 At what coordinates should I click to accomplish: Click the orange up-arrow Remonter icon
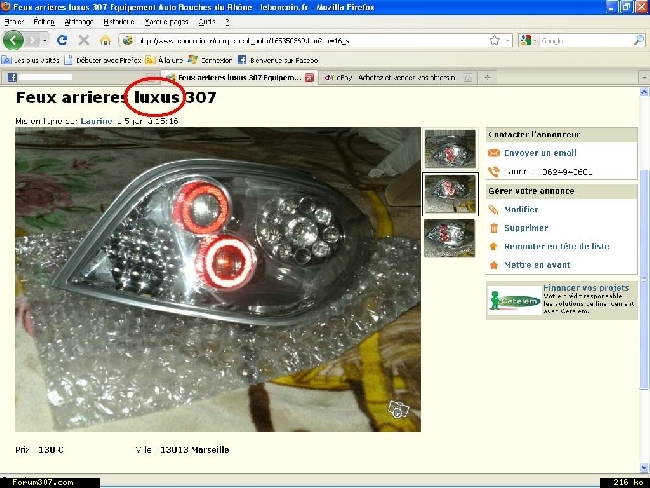[x=493, y=246]
